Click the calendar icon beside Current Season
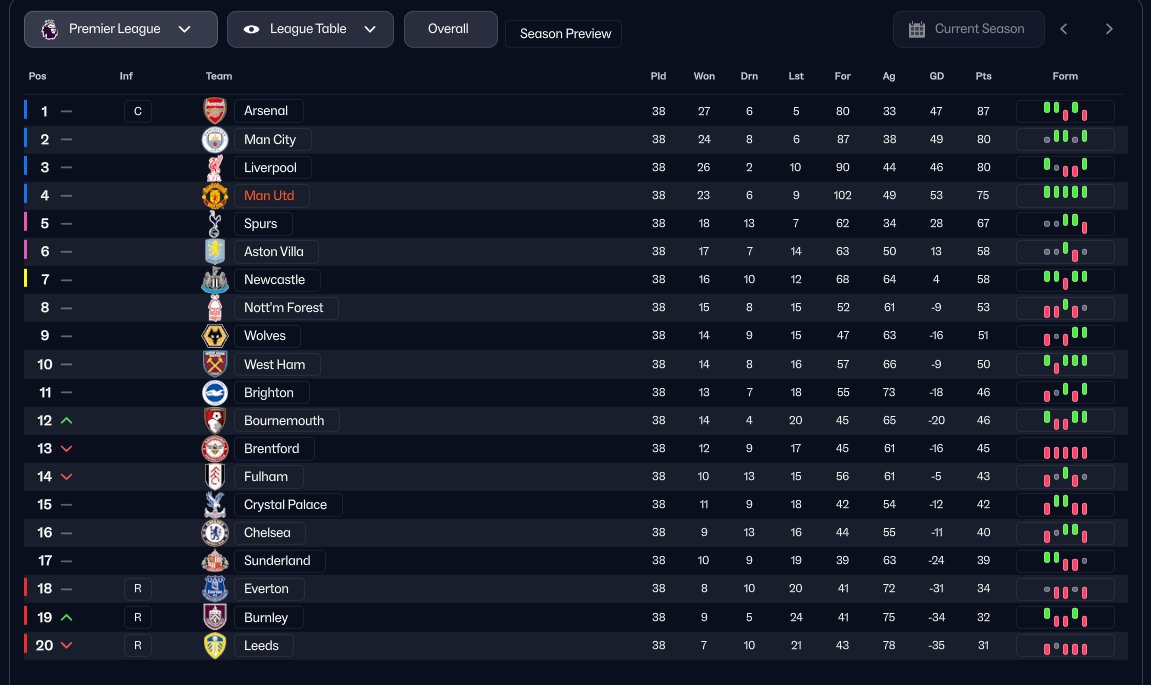This screenshot has height=685, width=1151. point(916,29)
